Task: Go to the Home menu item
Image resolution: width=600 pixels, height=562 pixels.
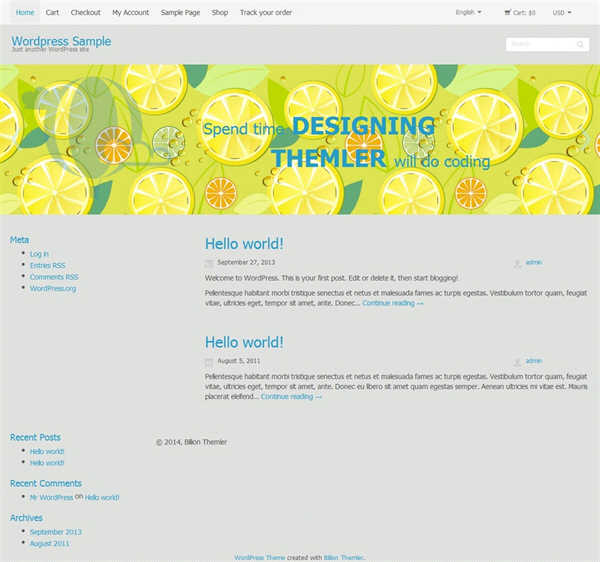Action: click(25, 13)
